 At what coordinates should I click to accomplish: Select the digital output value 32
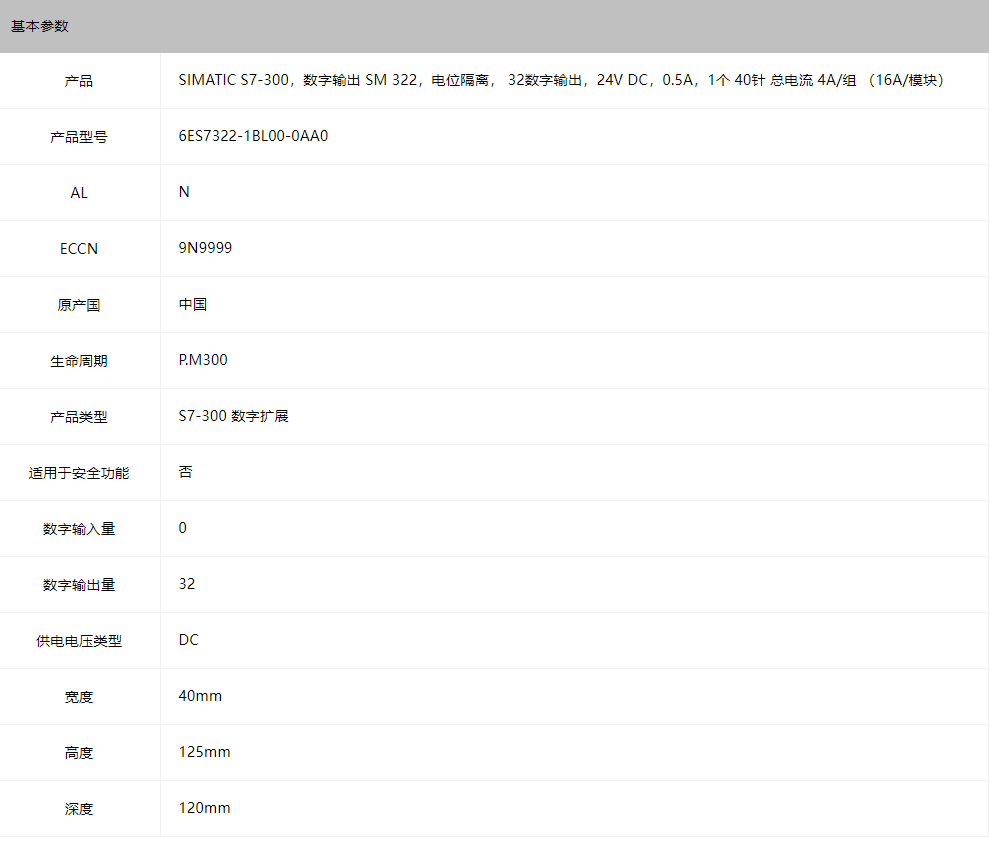pos(187,584)
